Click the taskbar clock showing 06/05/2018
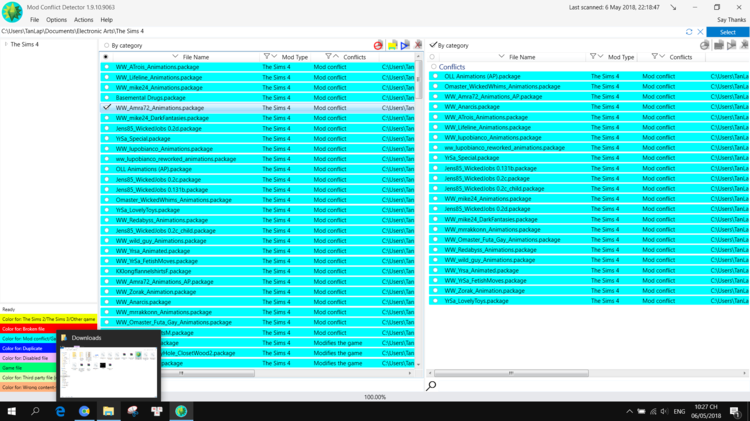This screenshot has height=421, width=750. (x=706, y=411)
